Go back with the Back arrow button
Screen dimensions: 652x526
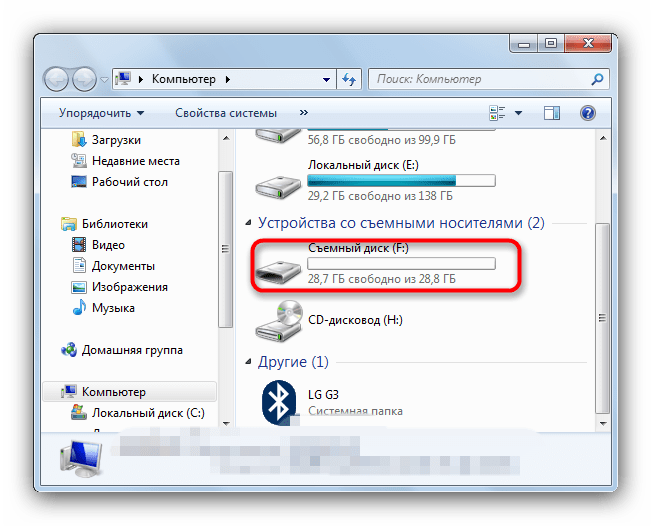click(x=56, y=79)
